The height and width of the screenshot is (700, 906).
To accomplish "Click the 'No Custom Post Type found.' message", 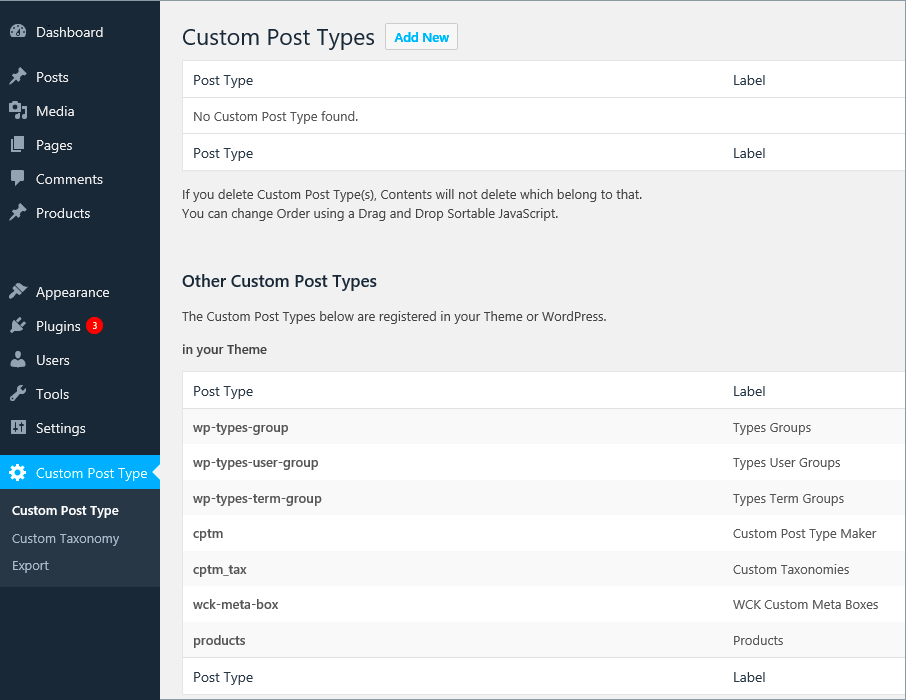I will point(276,117).
